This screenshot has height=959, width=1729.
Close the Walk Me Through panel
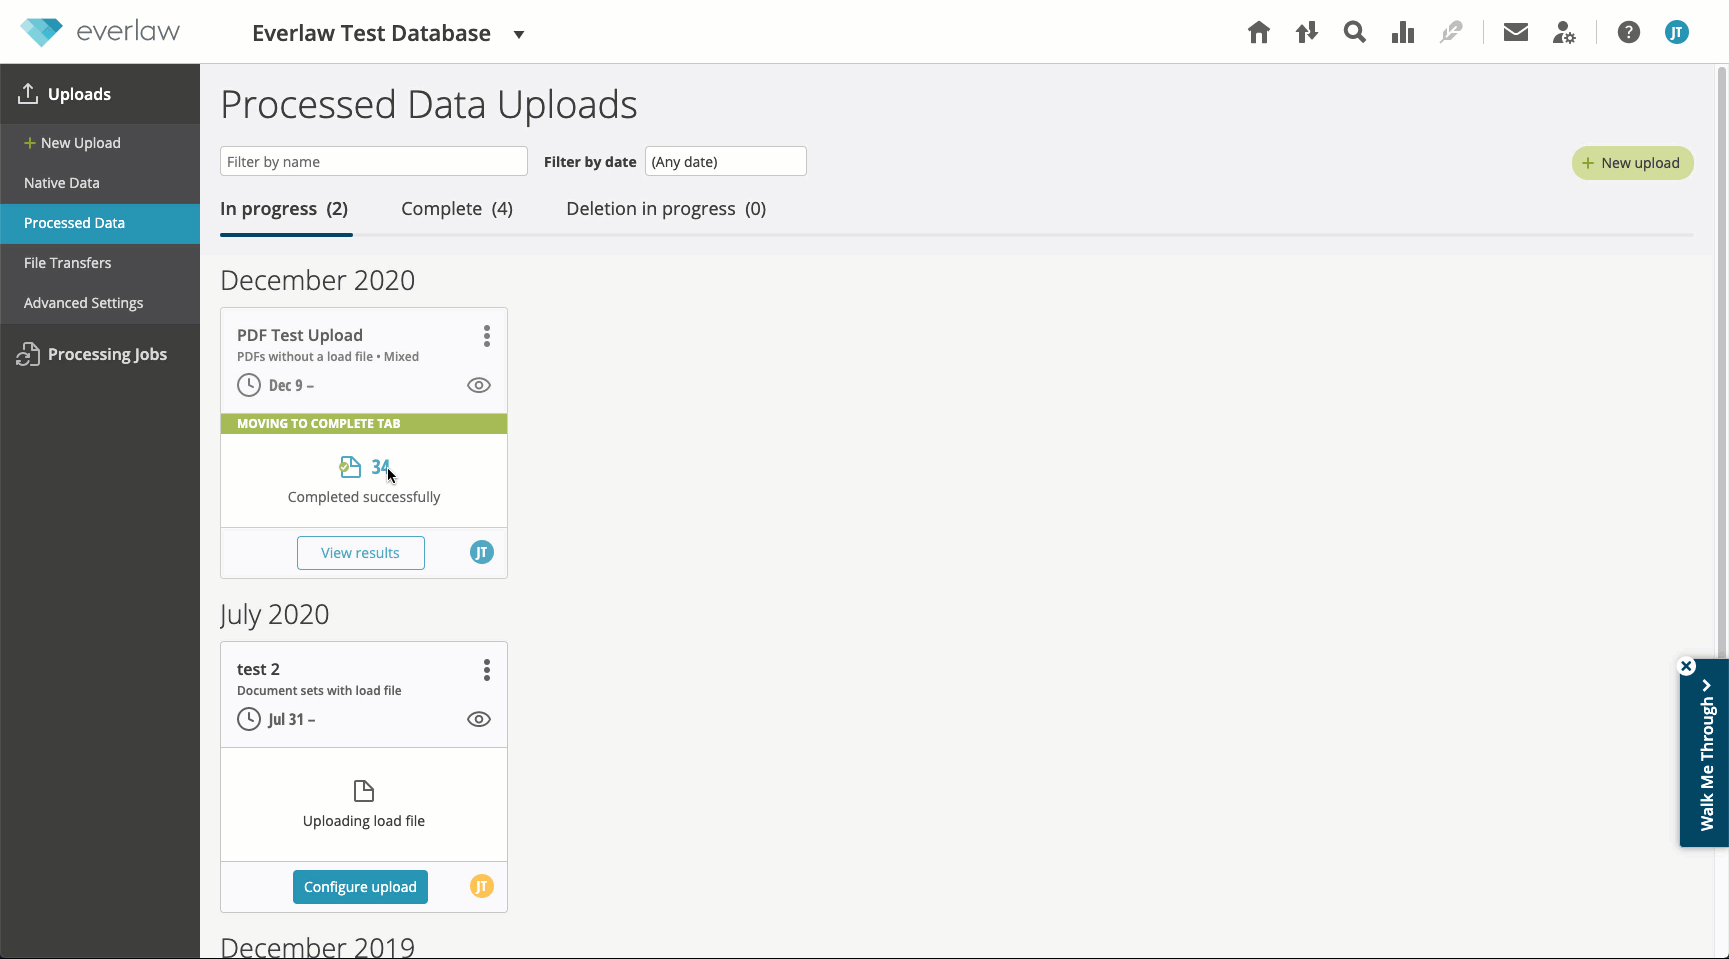coord(1686,666)
